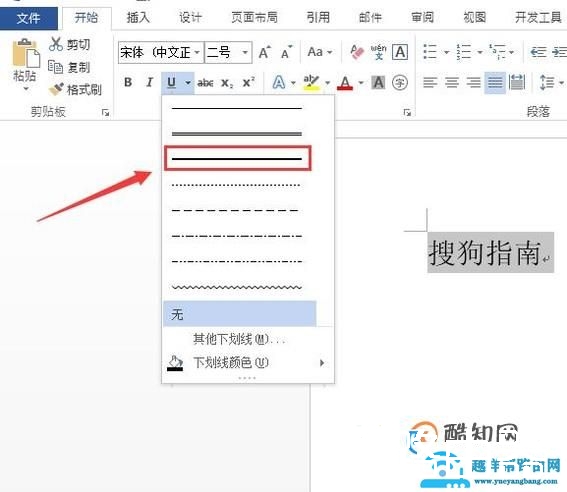The height and width of the screenshot is (492, 567).
Task: Decrease font size with the smaller A
Action: point(286,52)
